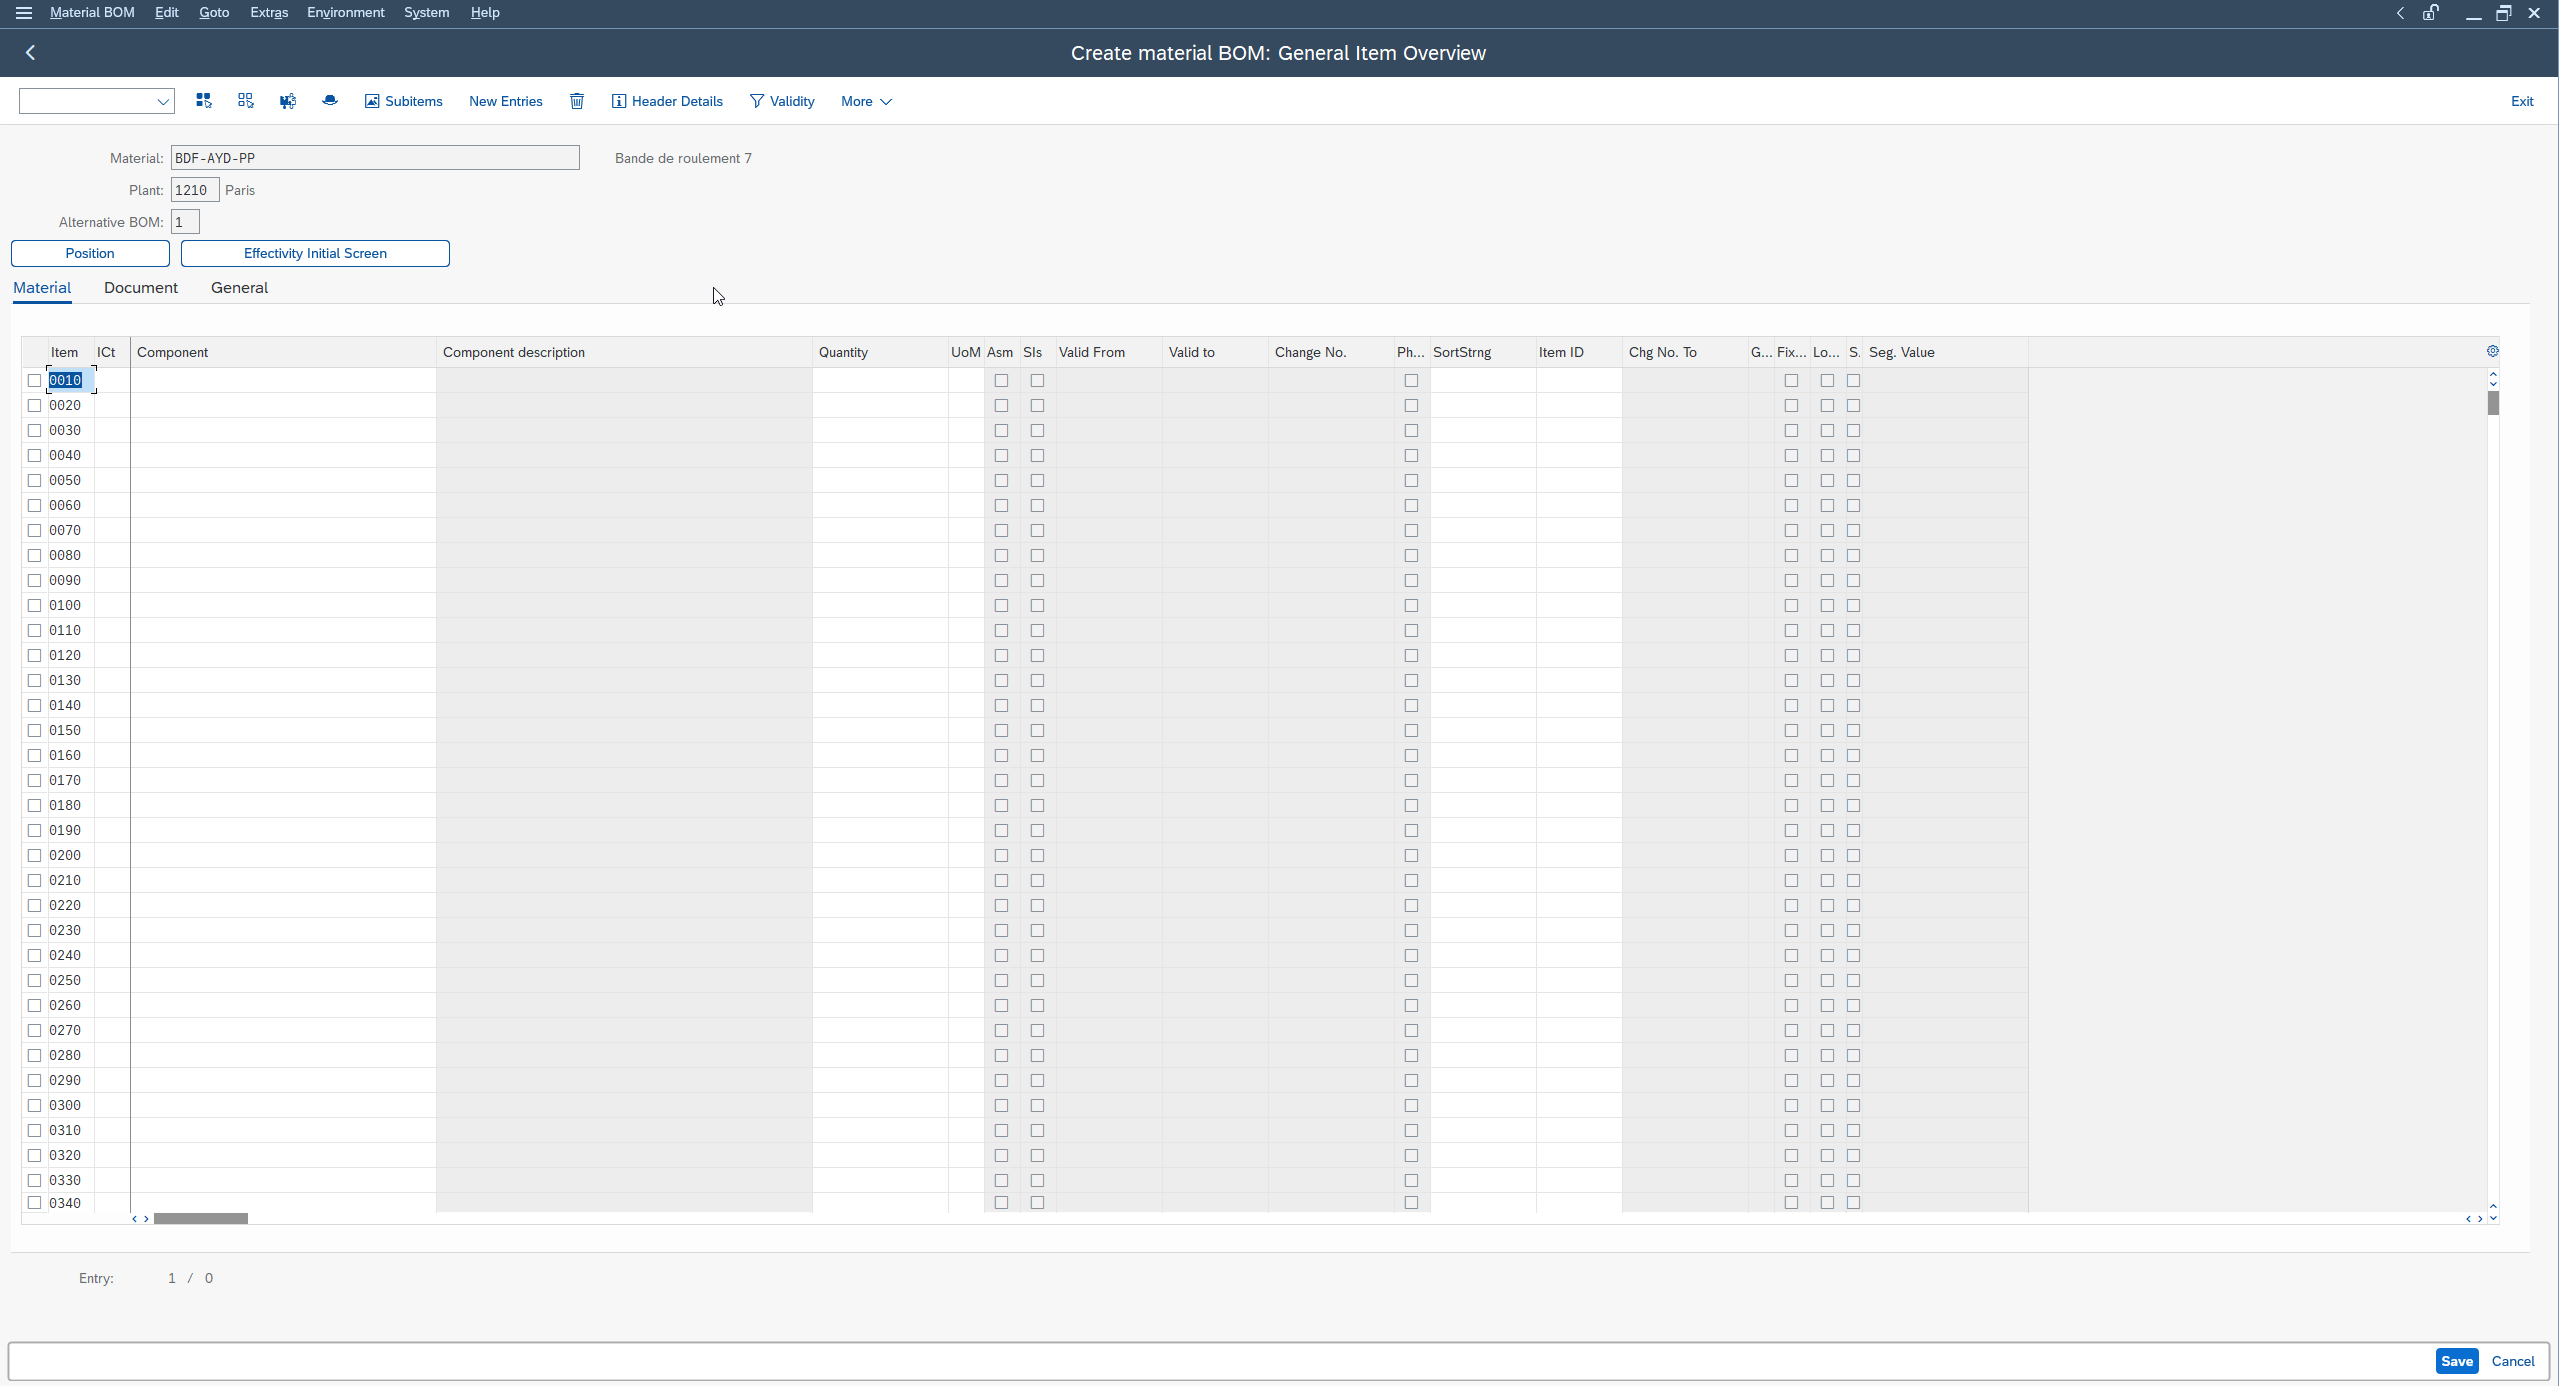
Task: Click the Component description column header
Action: pos(624,352)
